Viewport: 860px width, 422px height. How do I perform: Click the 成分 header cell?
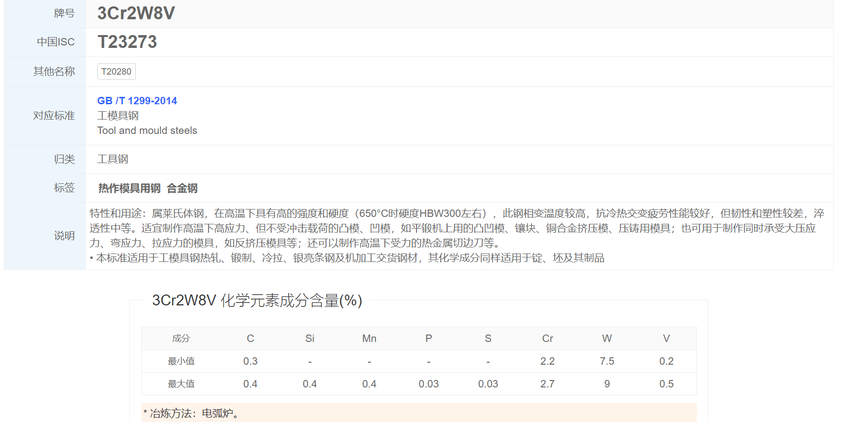(x=181, y=339)
